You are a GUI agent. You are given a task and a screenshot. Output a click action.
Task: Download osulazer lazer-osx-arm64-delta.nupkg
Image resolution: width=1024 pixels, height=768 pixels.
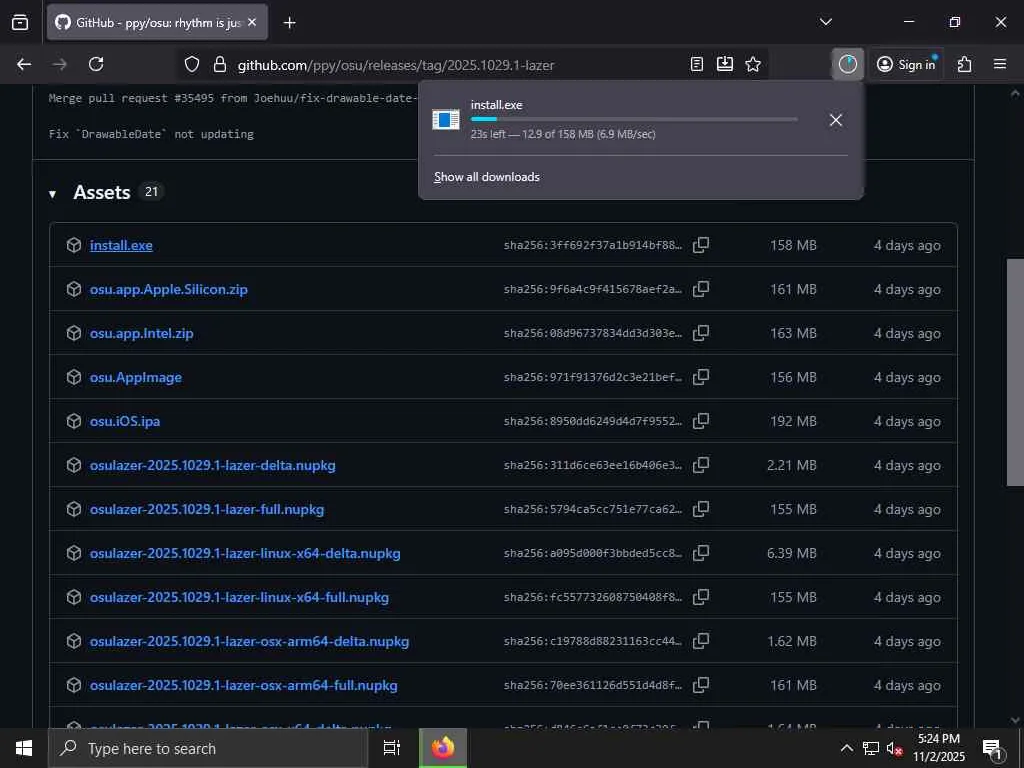coord(249,641)
